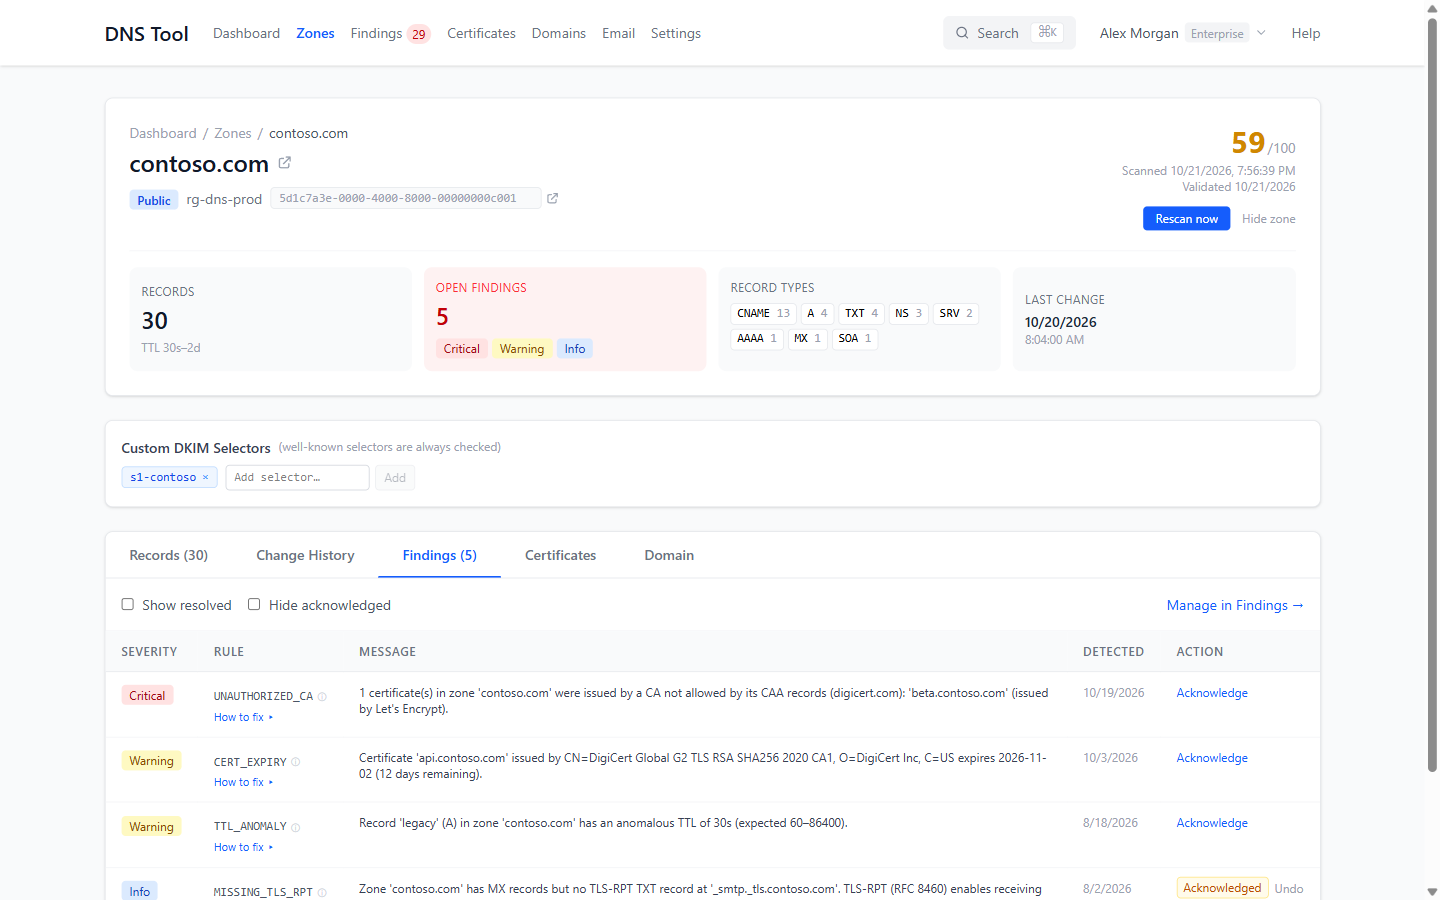Click AAAA 1 record type chip
The height and width of the screenshot is (900, 1440).
coord(757,339)
